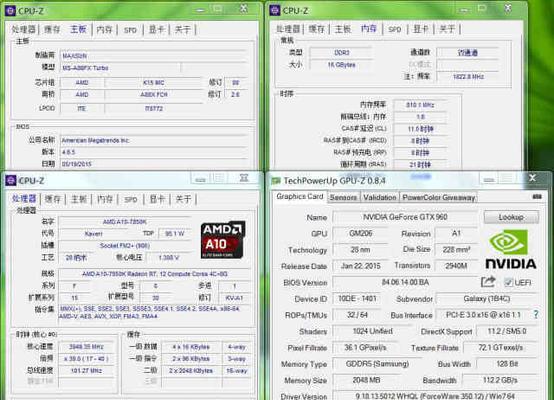Open the SPD tab in the mainboard CPU-Z window

coord(130,30)
